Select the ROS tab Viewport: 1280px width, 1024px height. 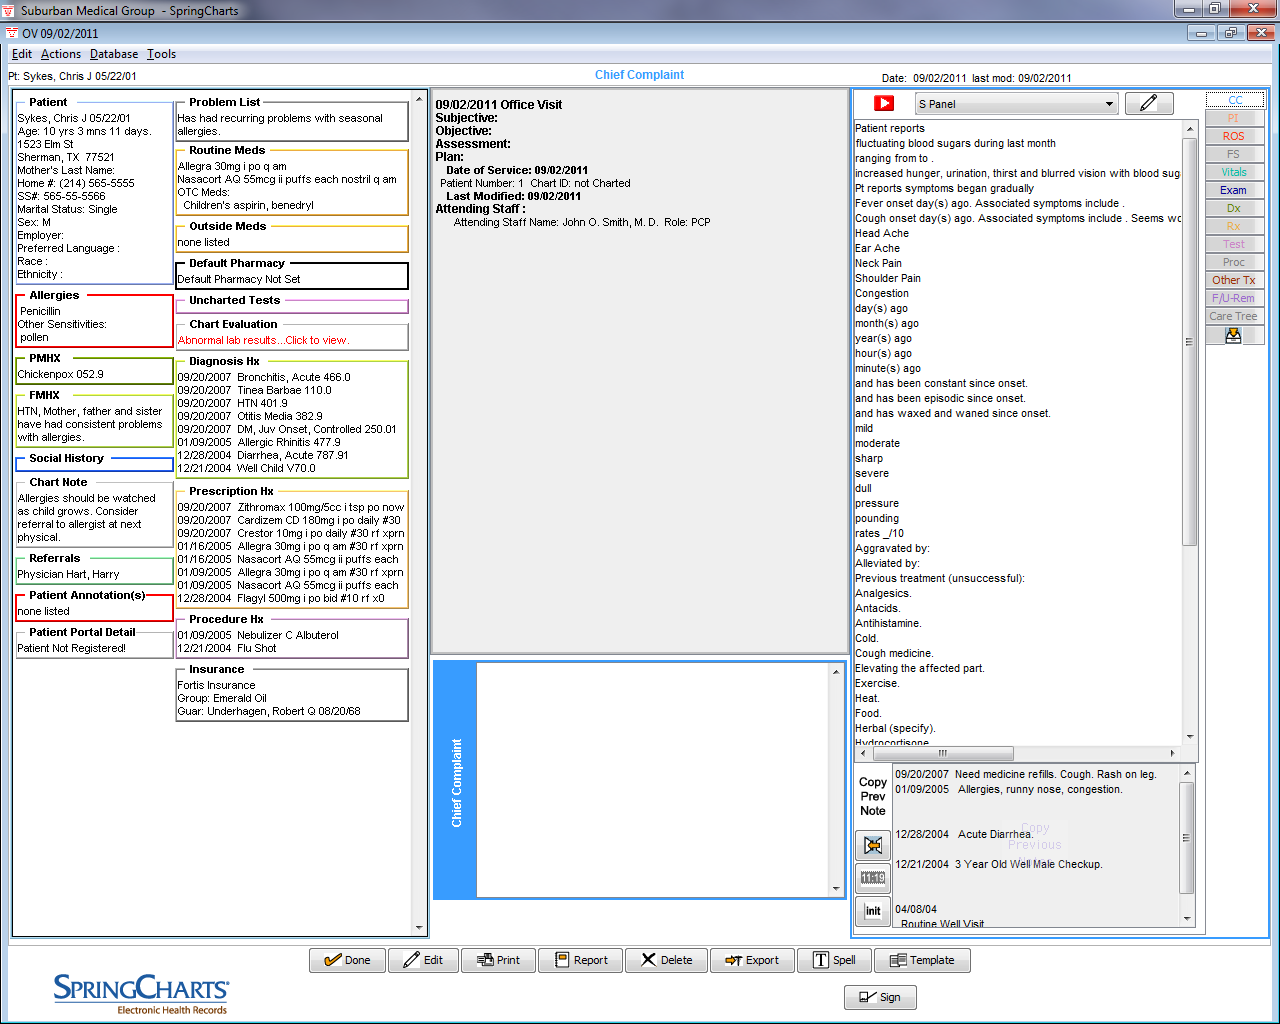[1235, 136]
